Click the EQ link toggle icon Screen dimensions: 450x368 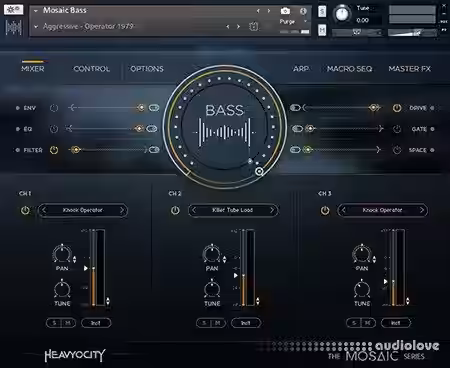pos(152,129)
